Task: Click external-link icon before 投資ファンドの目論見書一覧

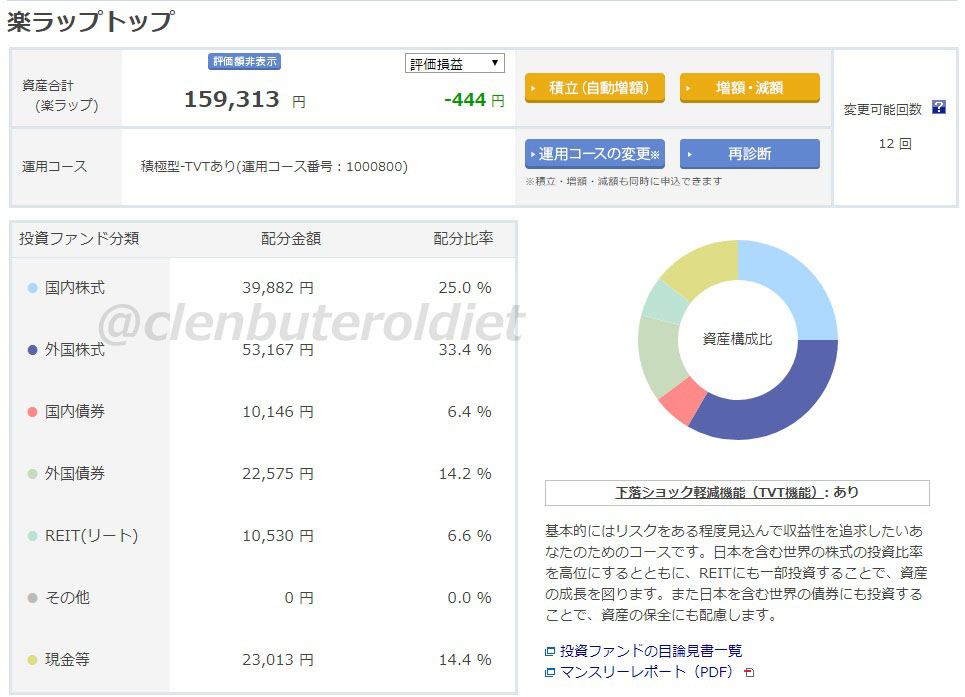Action: tap(550, 651)
